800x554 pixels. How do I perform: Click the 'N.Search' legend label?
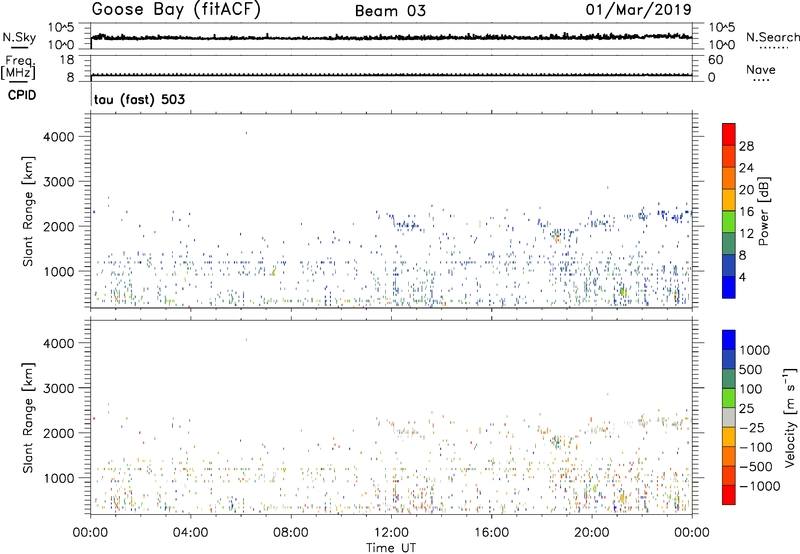pos(772,37)
